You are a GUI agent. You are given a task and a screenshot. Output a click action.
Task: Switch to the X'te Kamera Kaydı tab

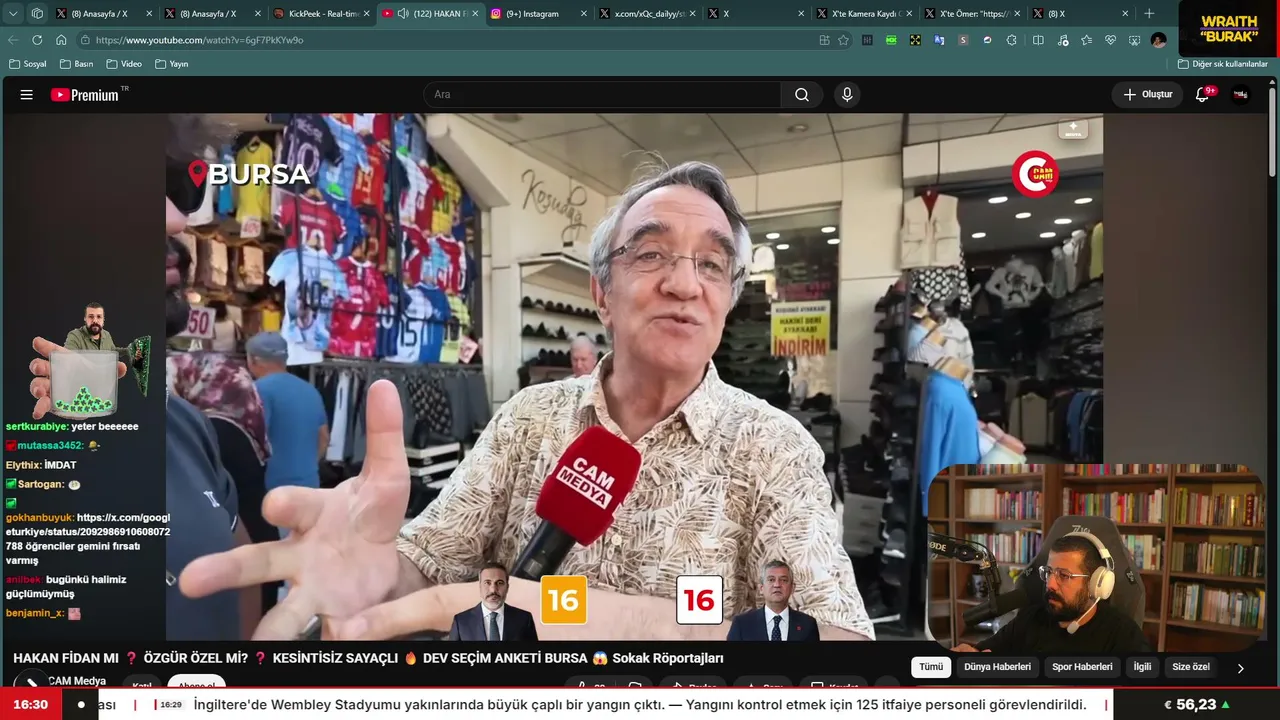(864, 14)
